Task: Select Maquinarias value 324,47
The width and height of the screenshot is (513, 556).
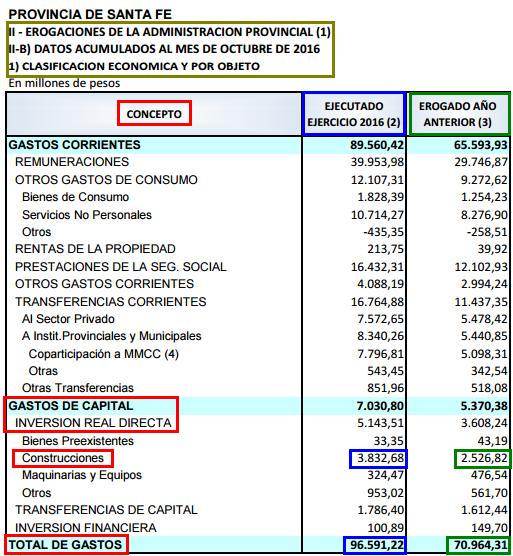Action: pos(385,475)
